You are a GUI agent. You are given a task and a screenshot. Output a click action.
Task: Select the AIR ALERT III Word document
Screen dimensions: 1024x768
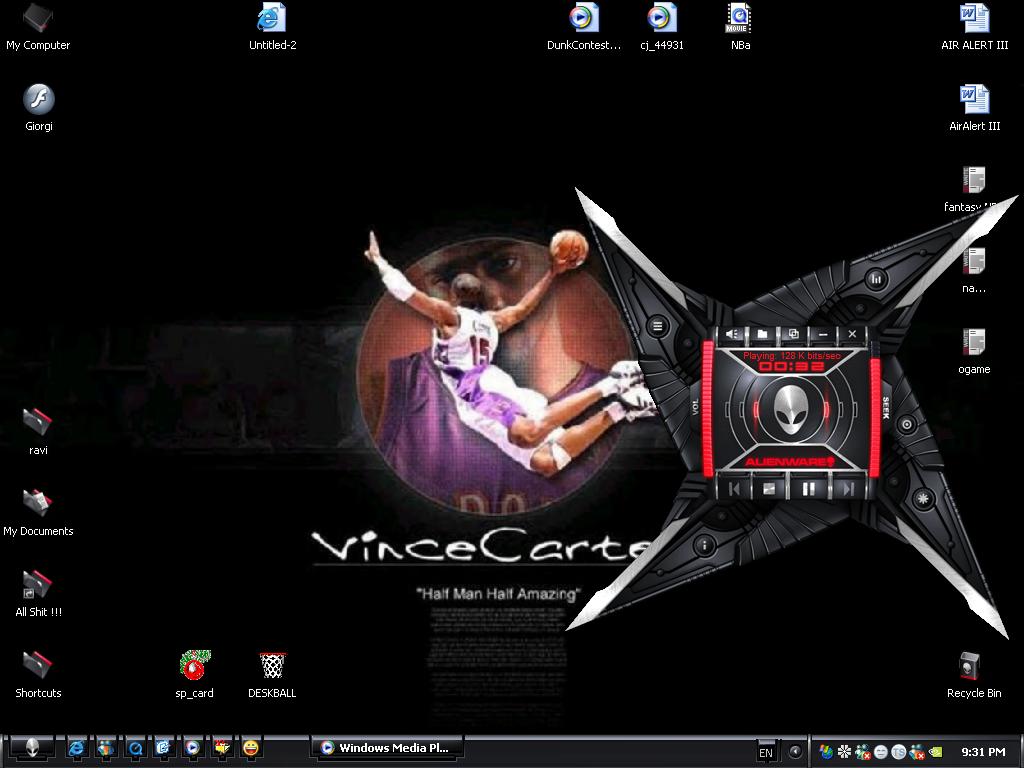pyautogui.click(x=974, y=27)
